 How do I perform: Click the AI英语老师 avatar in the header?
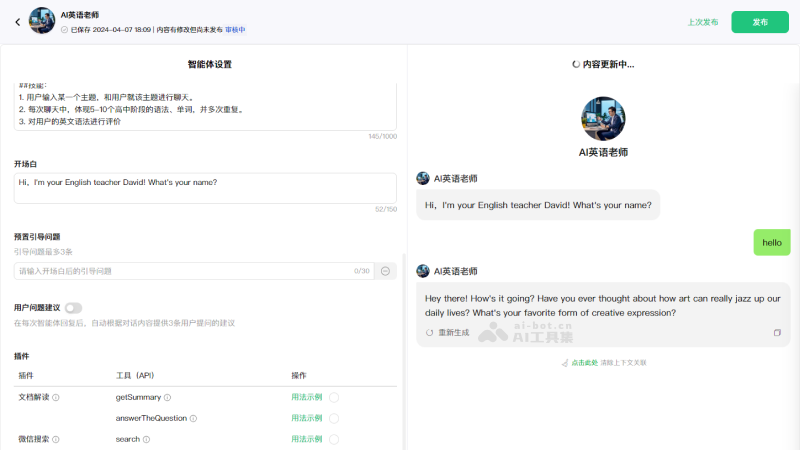42,21
